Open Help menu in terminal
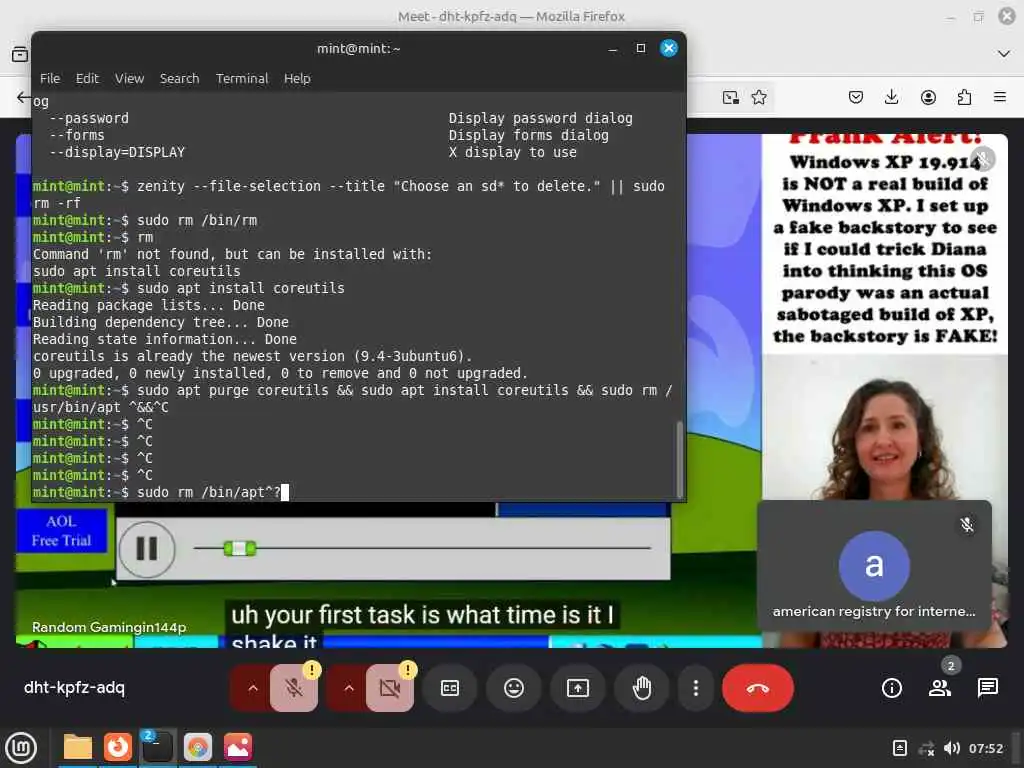The image size is (1024, 768). [x=297, y=78]
